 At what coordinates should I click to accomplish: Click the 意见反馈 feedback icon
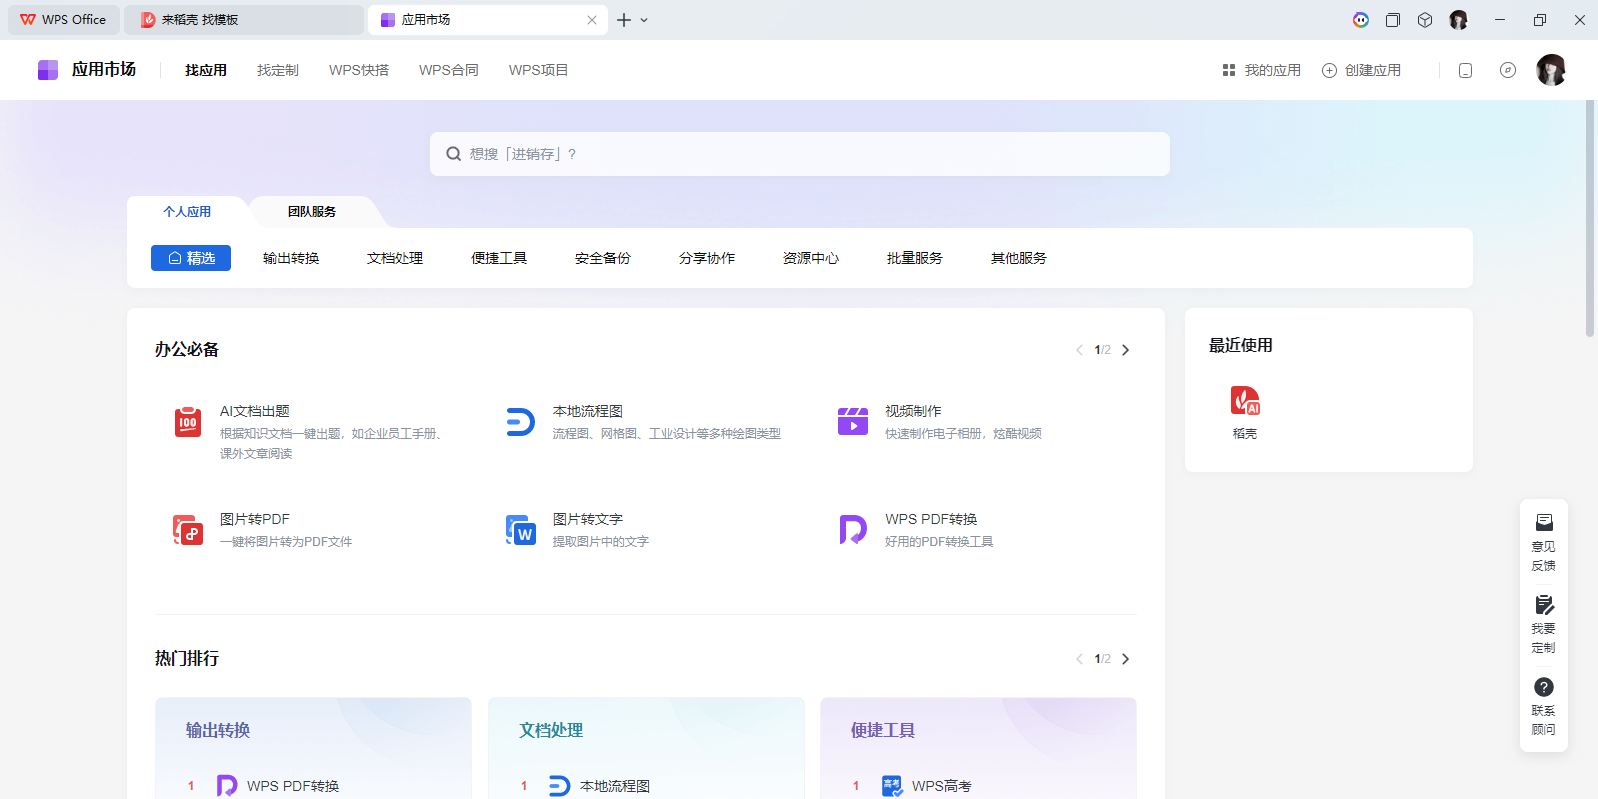tap(1543, 523)
